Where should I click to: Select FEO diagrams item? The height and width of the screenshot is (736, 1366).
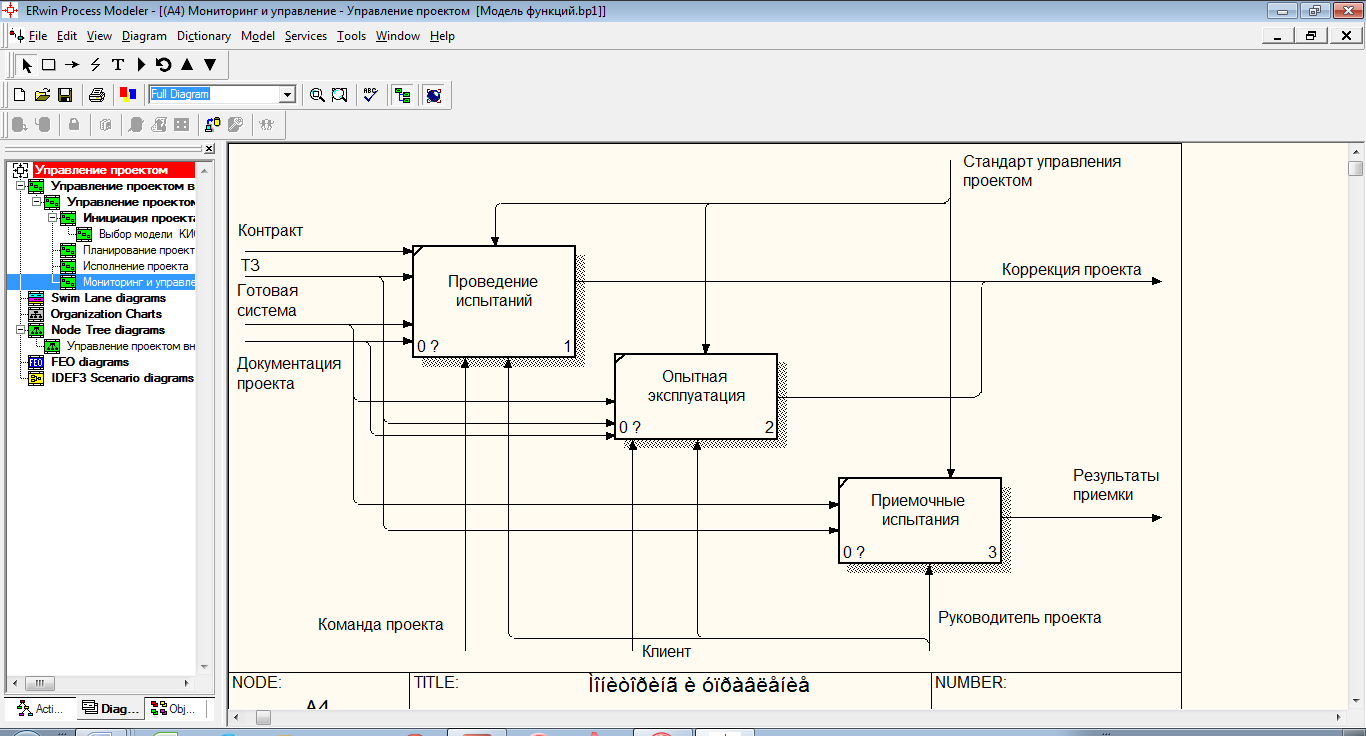(x=90, y=362)
